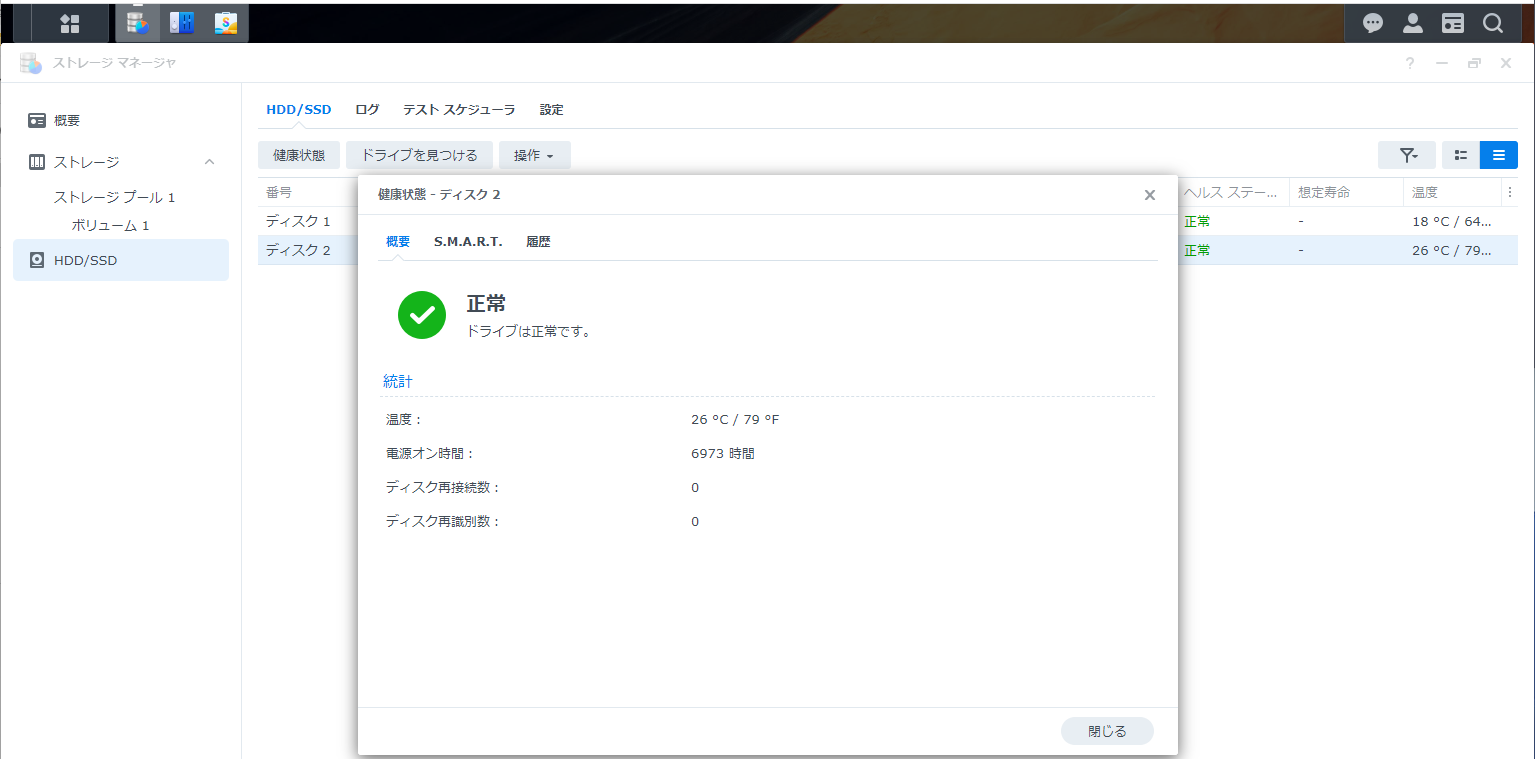Image resolution: width=1535 pixels, height=759 pixels.
Task: Open the Control Panel taskbar icon
Action: point(182,23)
